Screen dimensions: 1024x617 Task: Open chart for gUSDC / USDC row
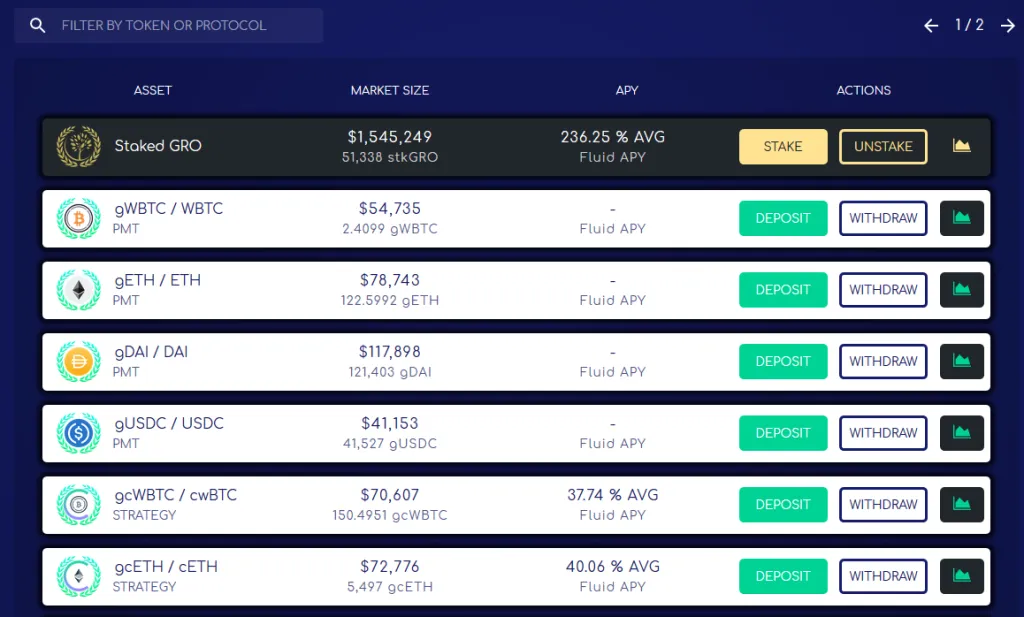coord(961,433)
